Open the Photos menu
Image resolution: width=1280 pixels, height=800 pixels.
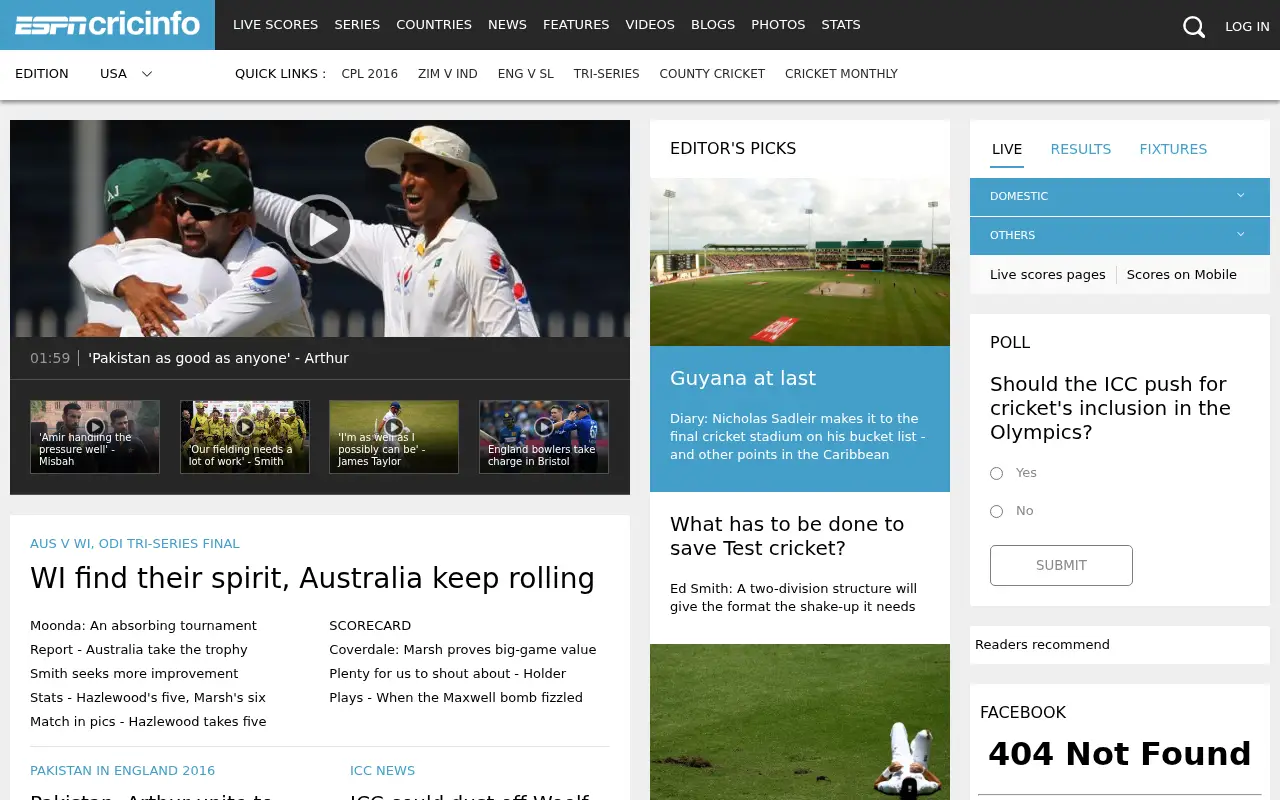(x=778, y=25)
